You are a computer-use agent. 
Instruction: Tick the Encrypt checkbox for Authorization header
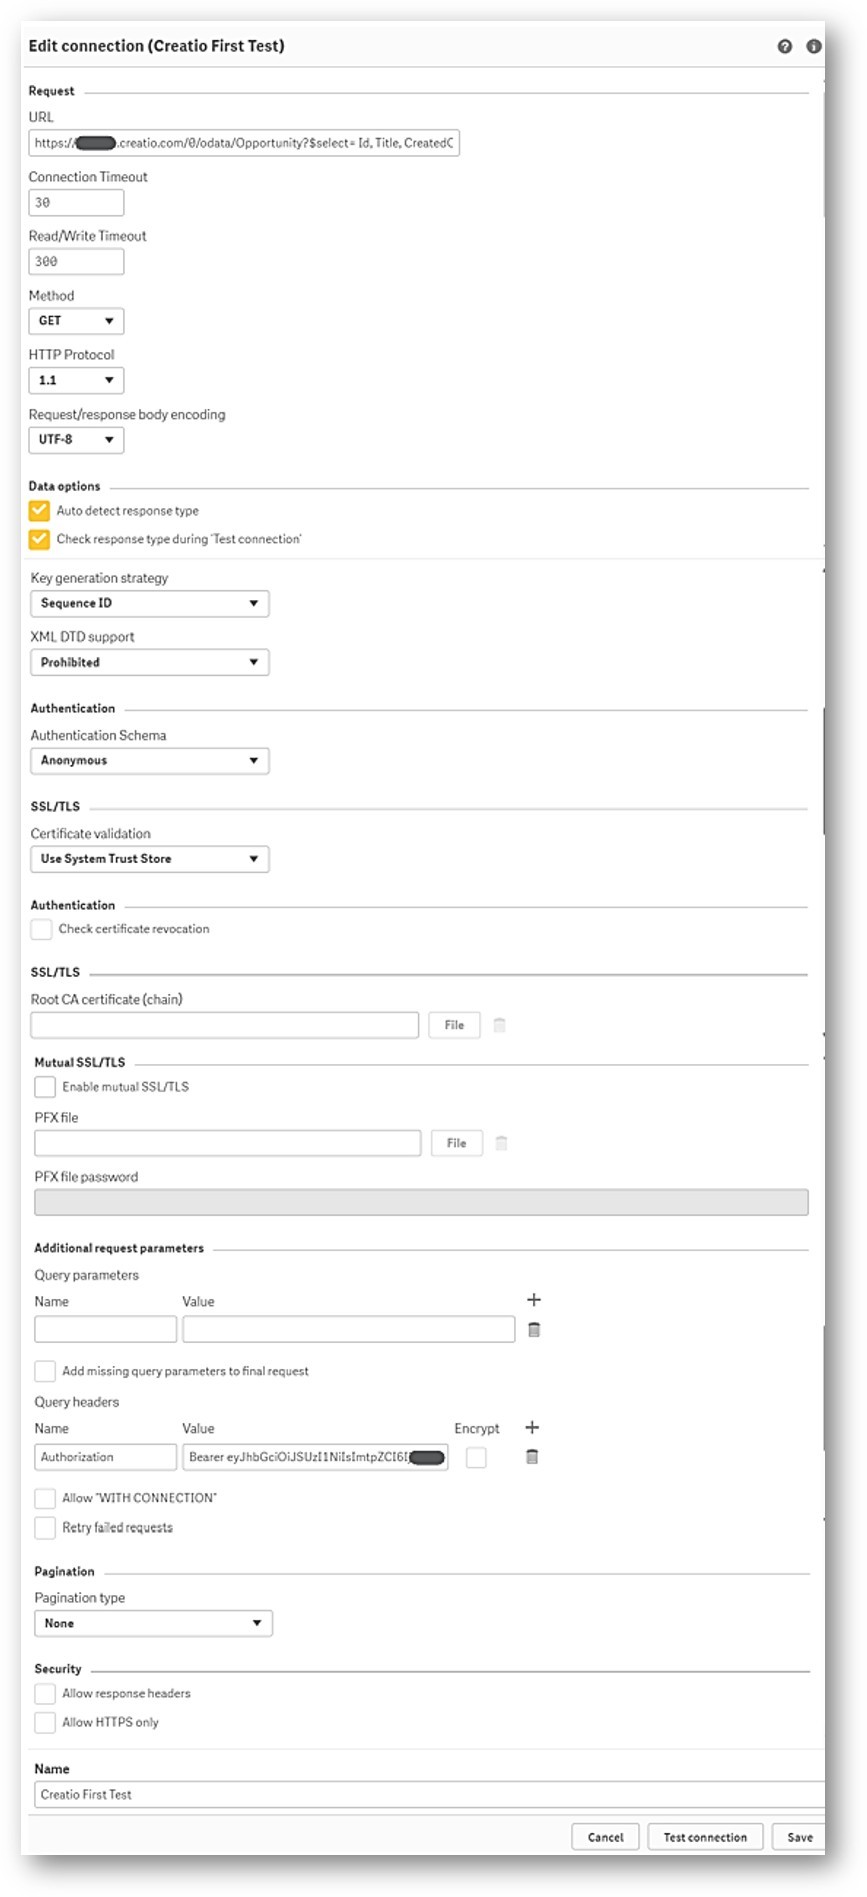477,1458
